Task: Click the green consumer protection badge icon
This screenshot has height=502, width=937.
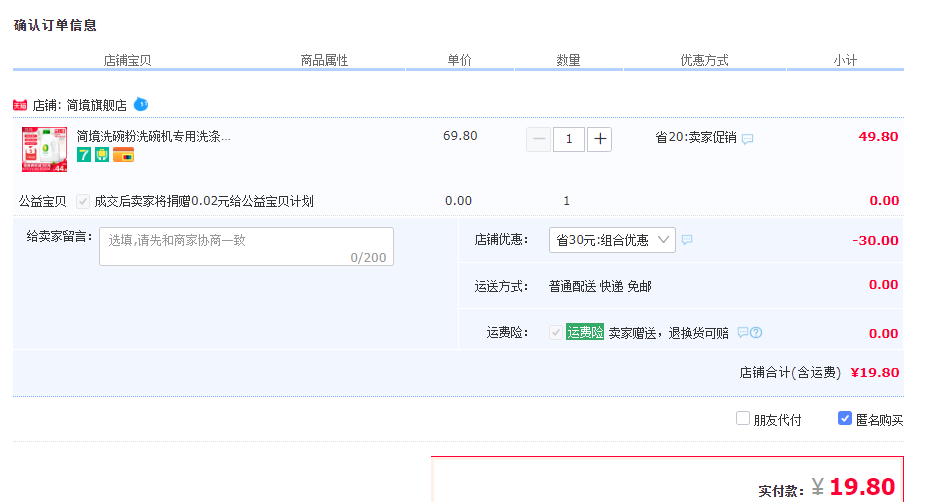Action: coord(102,155)
